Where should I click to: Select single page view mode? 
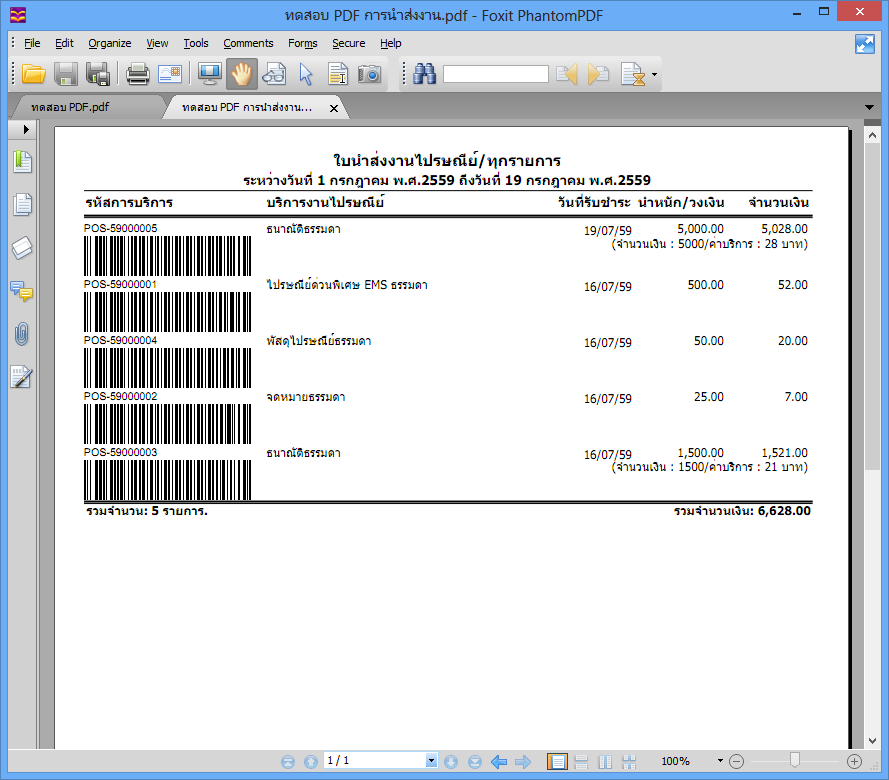point(557,761)
